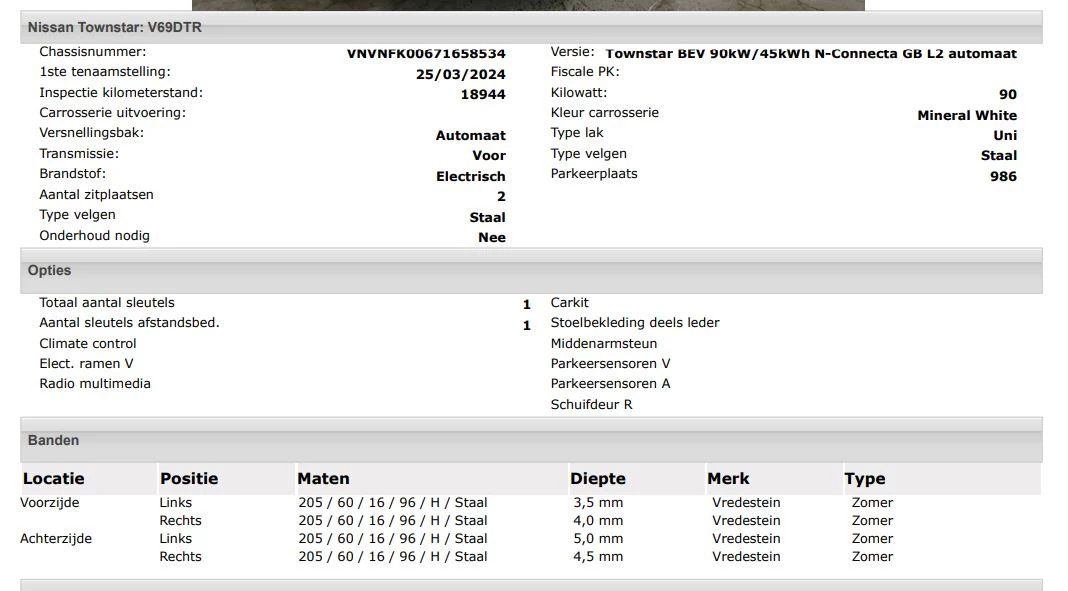The image size is (1068, 591).
Task: Select the Kleur carrosserie value Mineral White
Action: (x=966, y=114)
